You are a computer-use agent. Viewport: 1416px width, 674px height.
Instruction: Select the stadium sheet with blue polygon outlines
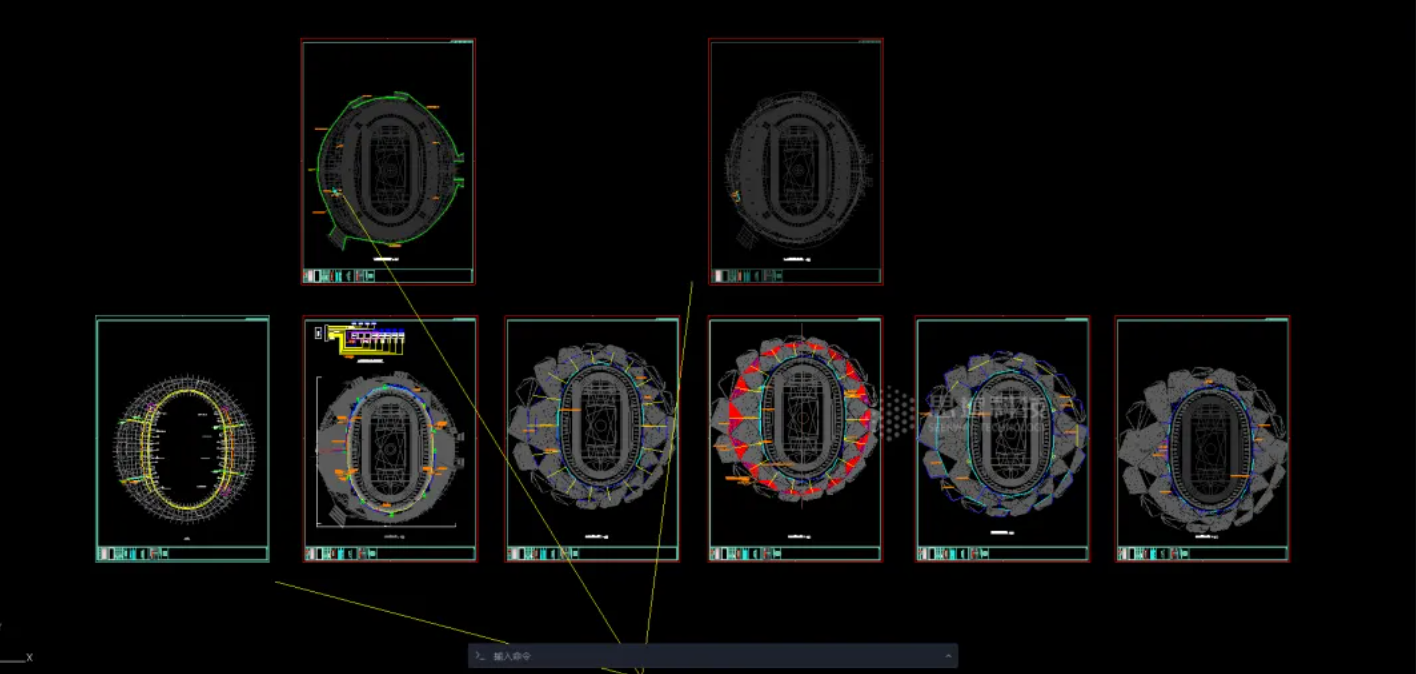coord(1002,439)
